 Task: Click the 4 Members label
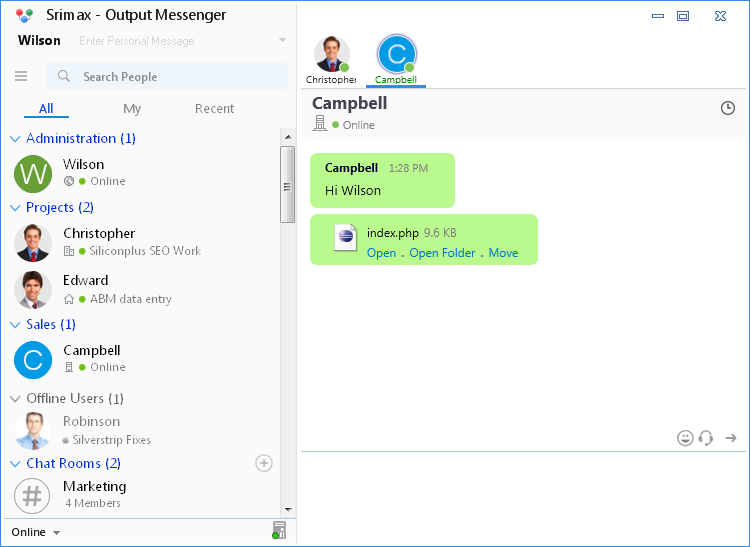(93, 503)
